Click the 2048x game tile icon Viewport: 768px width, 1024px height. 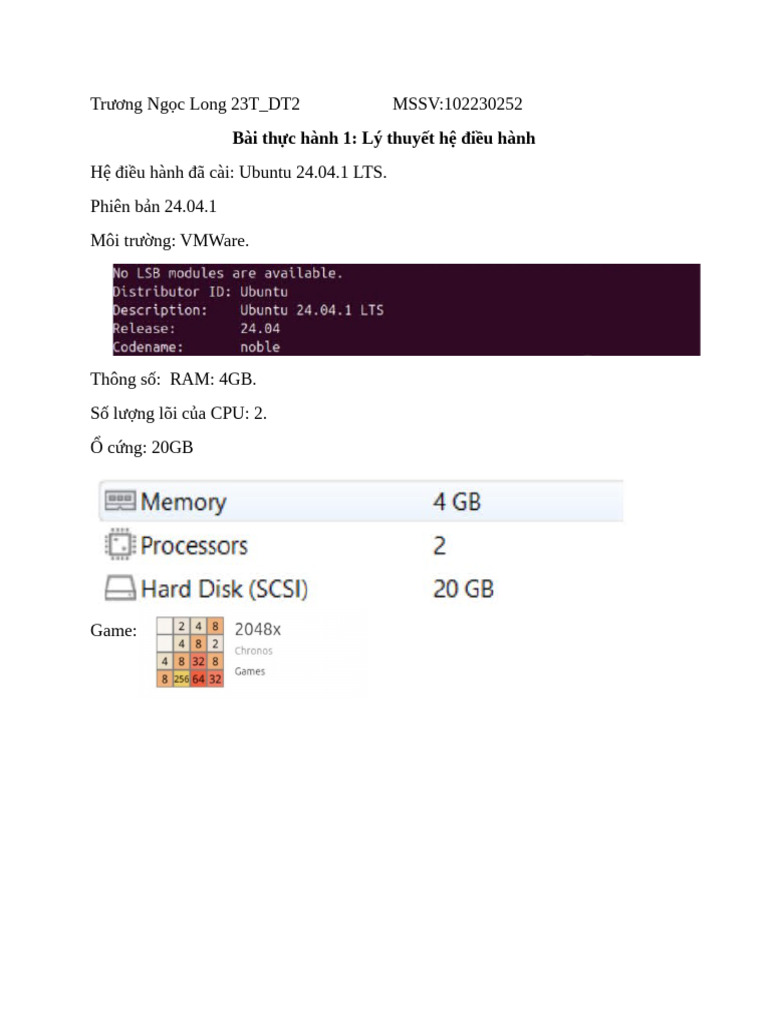pyautogui.click(x=189, y=653)
